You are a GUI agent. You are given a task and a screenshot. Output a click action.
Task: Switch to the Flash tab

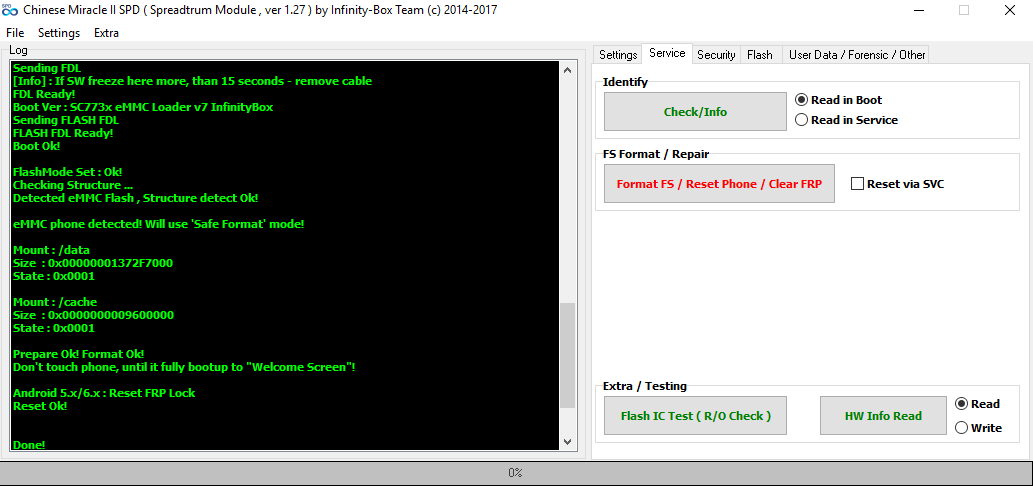point(760,55)
